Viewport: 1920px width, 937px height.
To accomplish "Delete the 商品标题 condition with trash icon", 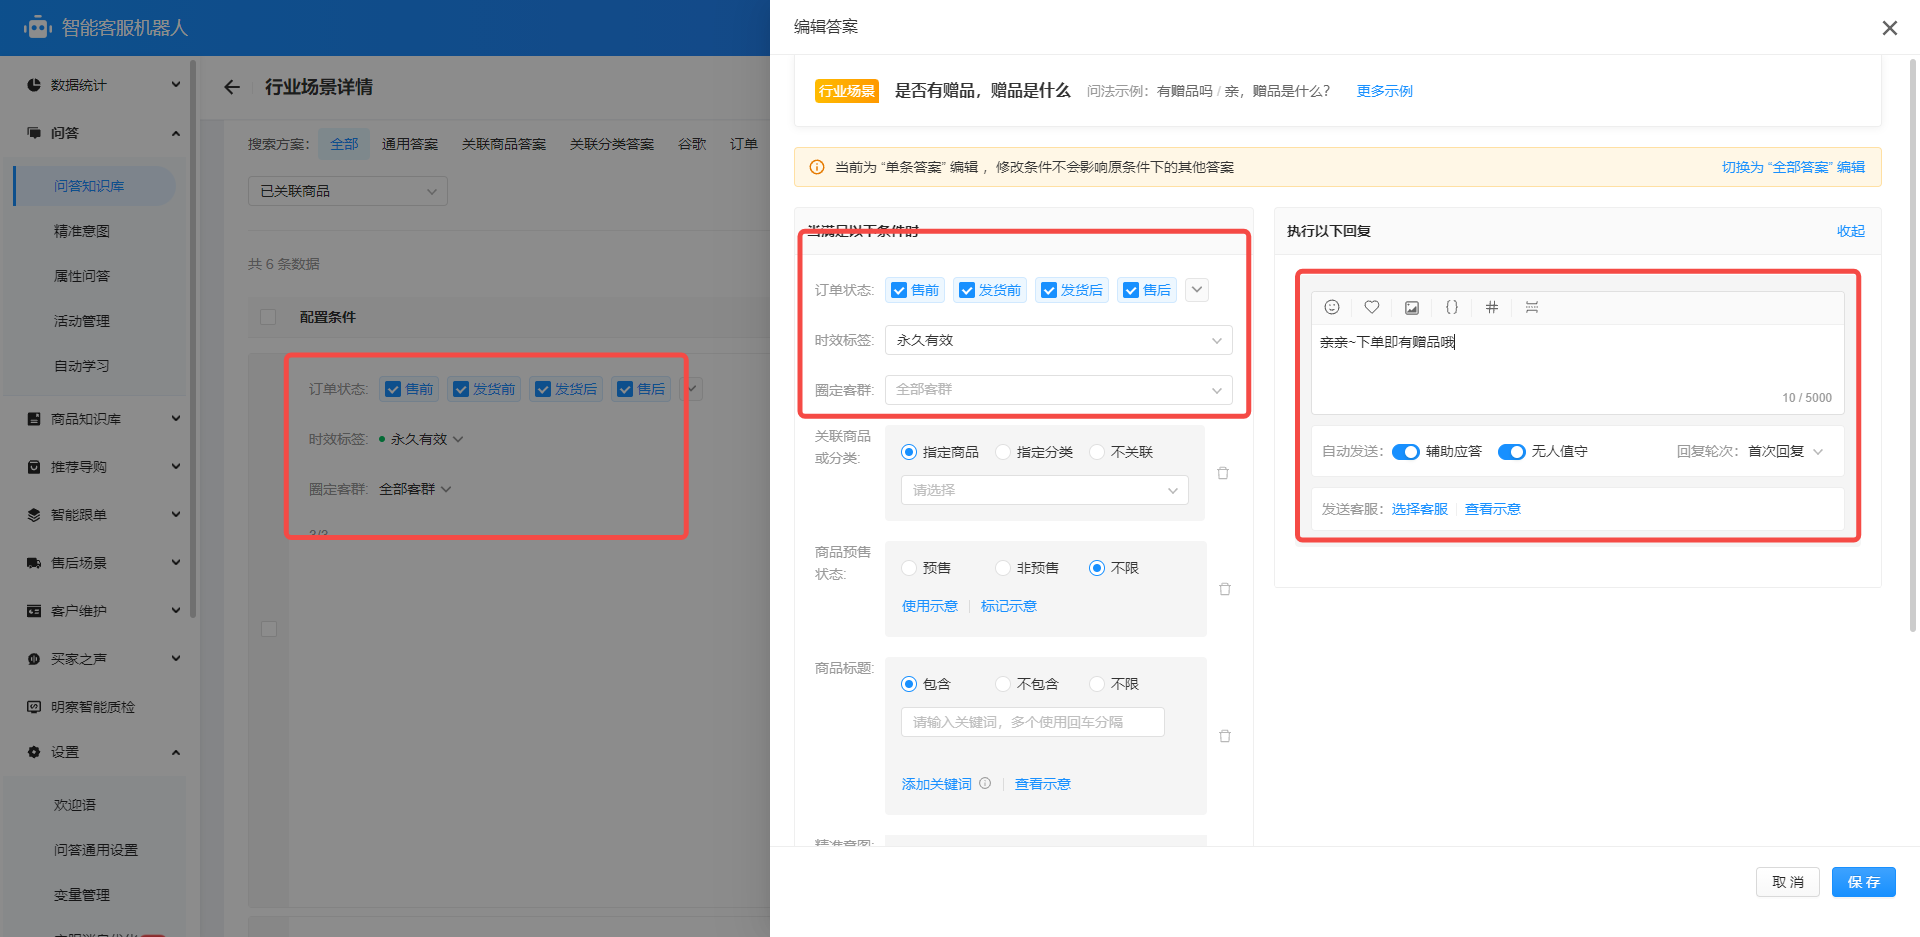I will pos(1225,736).
